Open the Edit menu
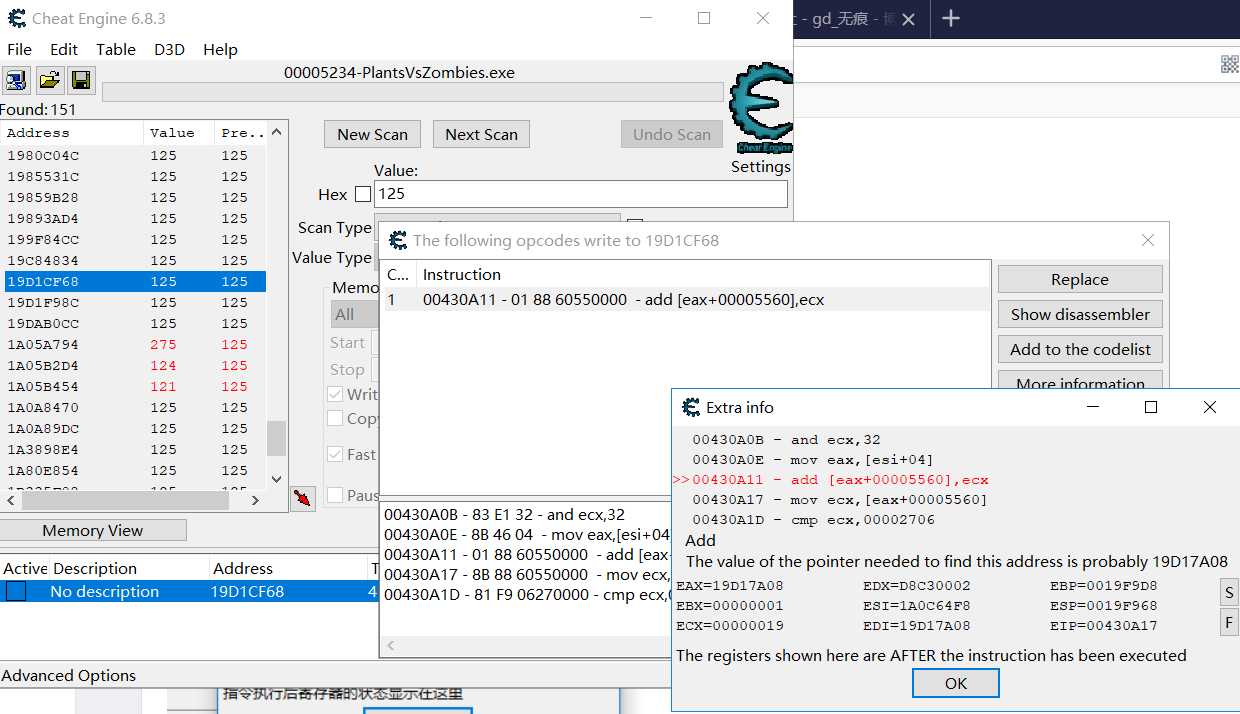1240x714 pixels. pos(64,49)
